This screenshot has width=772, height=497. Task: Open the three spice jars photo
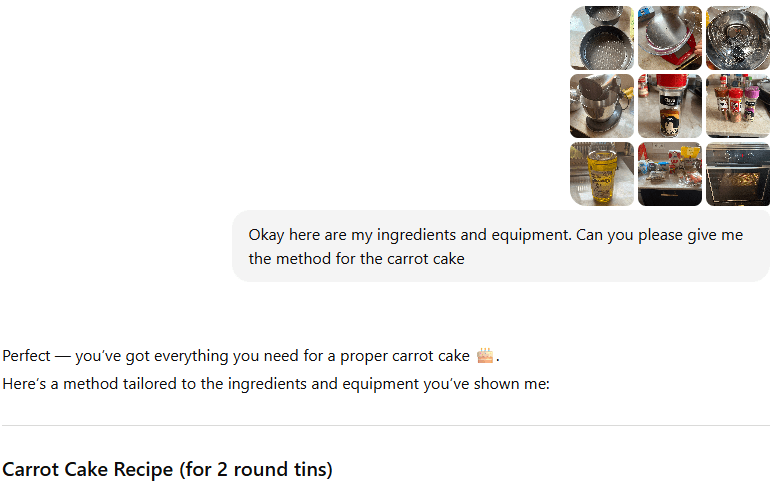737,106
